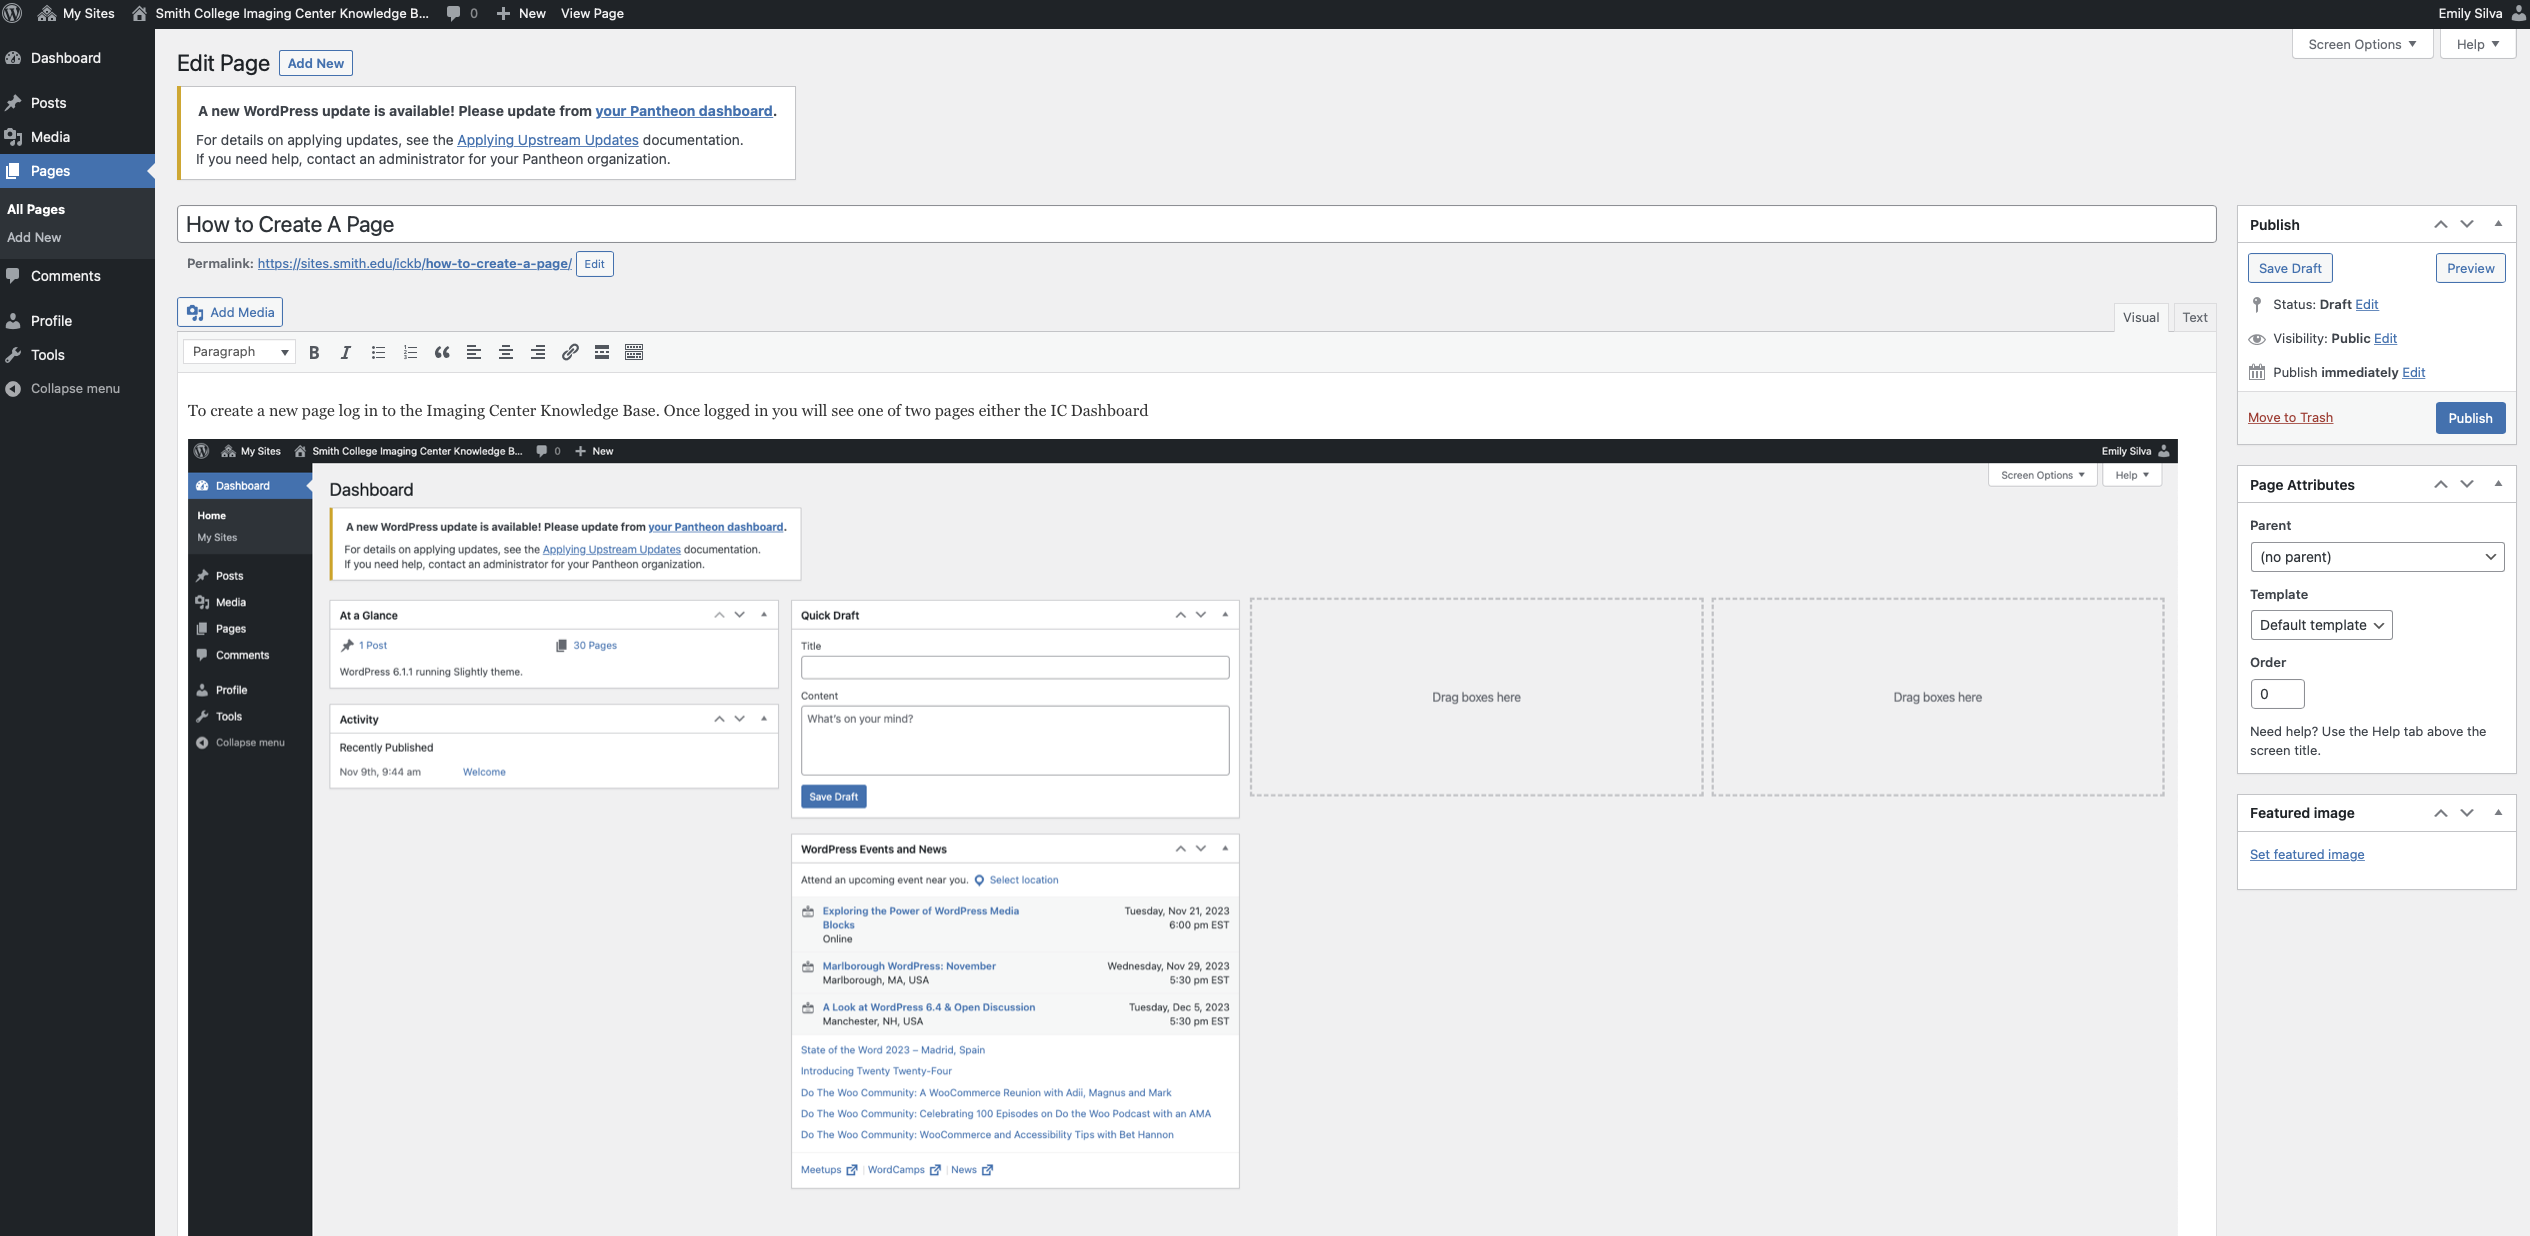
Task: Toggle italic formatting
Action: (x=346, y=352)
